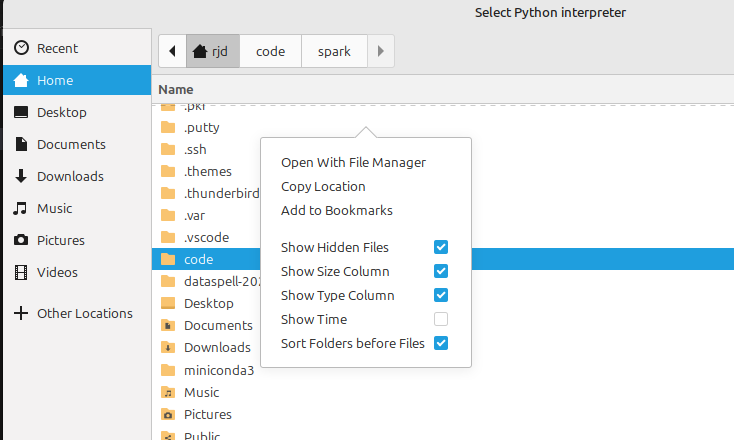
Task: Click the Recent clock icon in sidebar
Action: click(x=21, y=48)
